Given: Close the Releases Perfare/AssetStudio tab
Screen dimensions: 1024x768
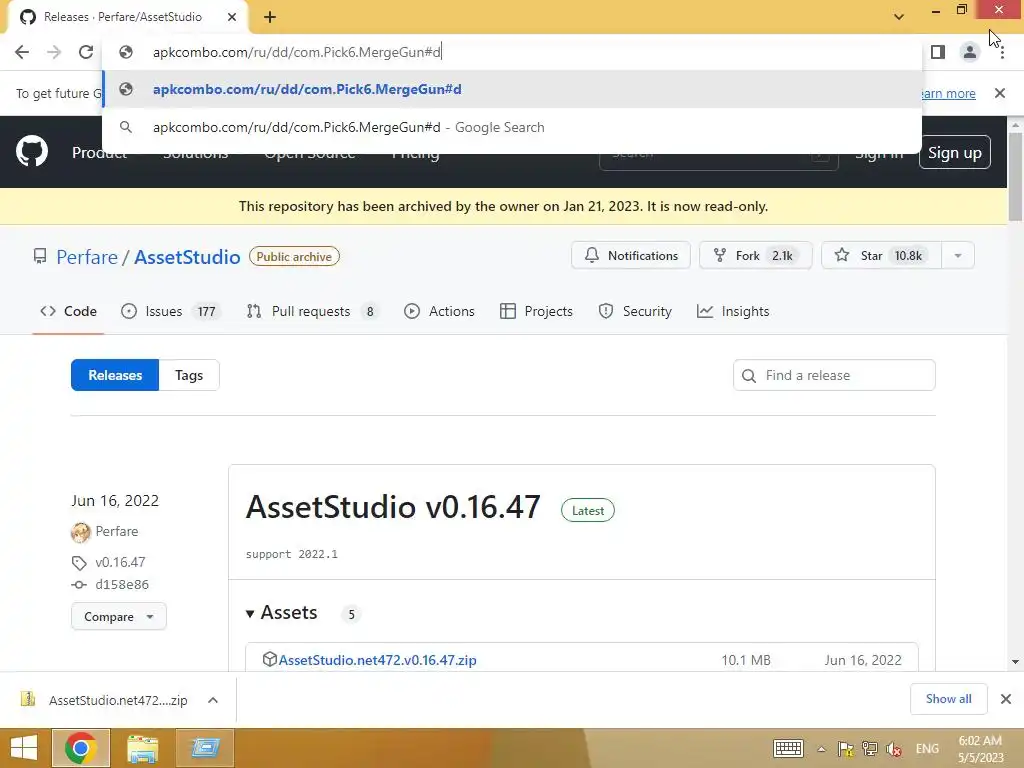Looking at the screenshot, I should tap(232, 17).
